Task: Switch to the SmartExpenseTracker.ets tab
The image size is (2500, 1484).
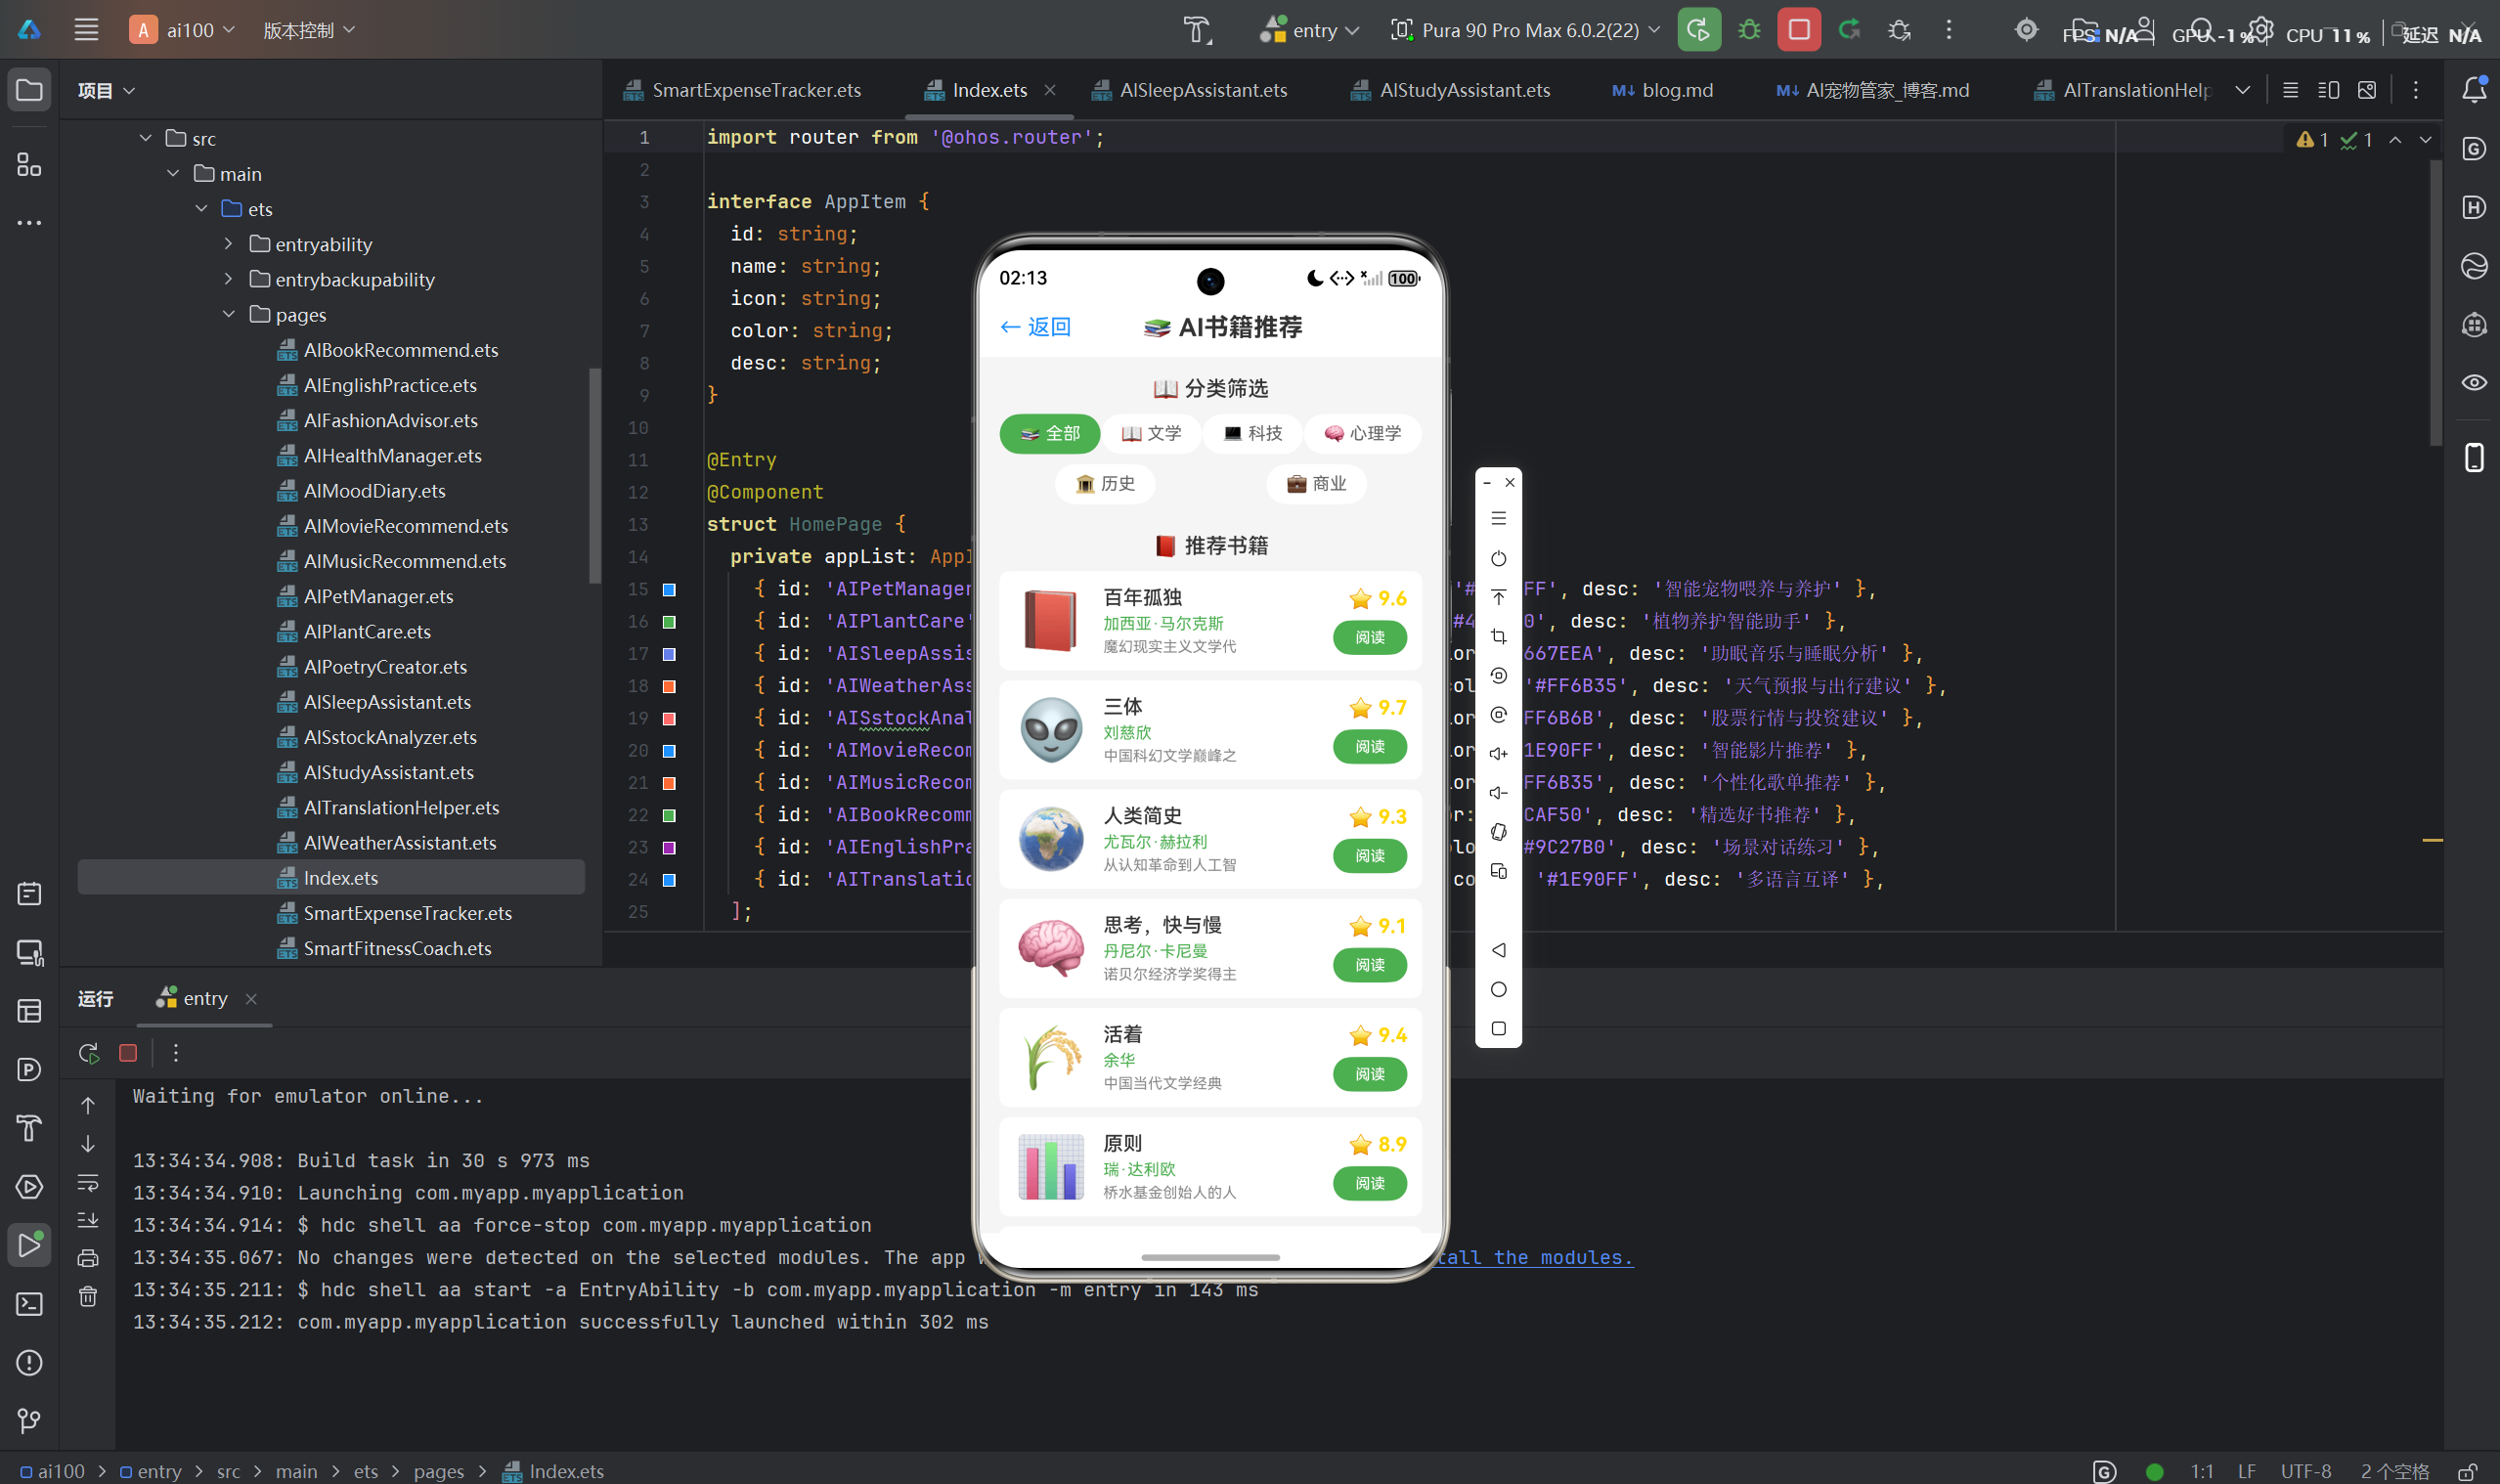Action: pyautogui.click(x=742, y=90)
